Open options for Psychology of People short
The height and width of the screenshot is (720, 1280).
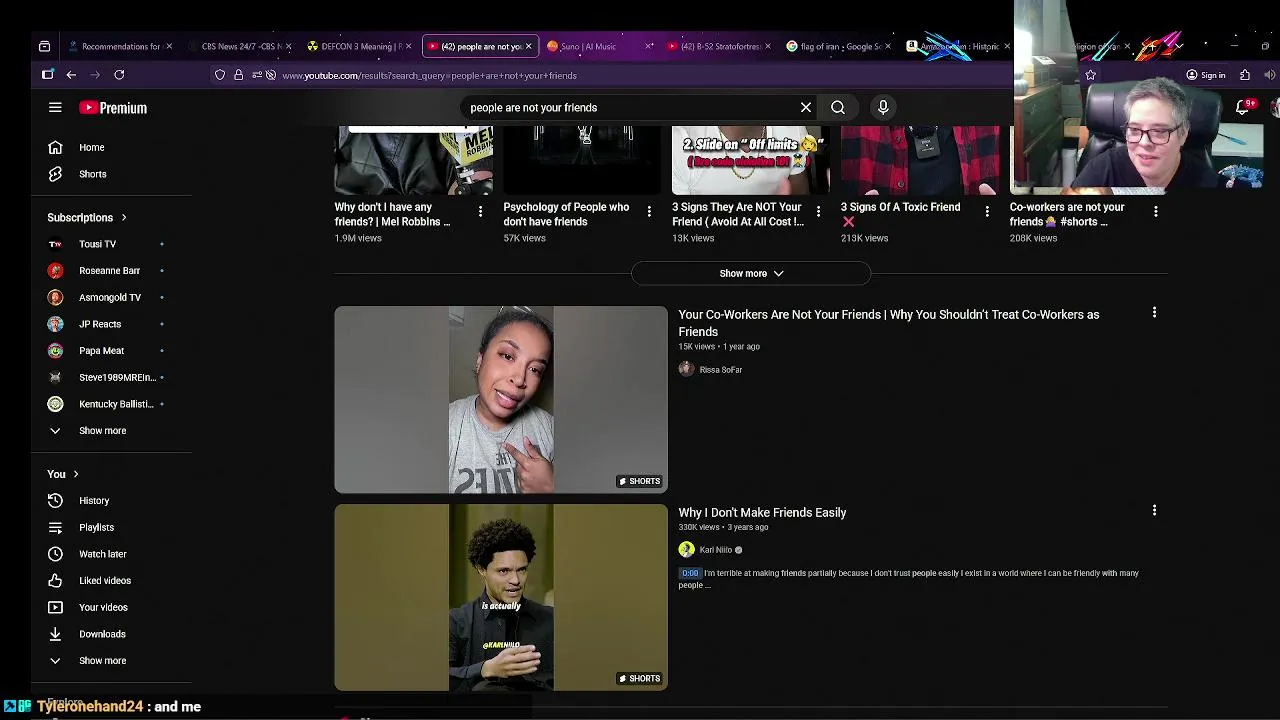click(649, 211)
